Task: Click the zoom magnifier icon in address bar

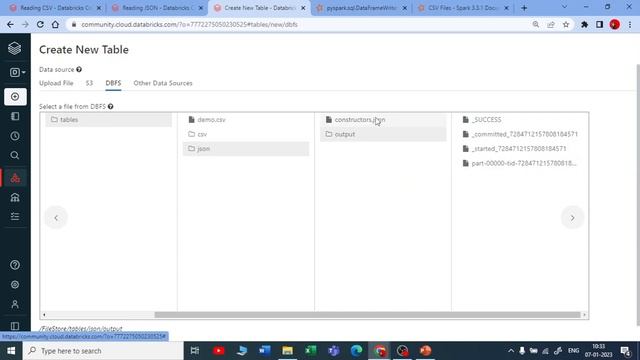Action: [536, 24]
